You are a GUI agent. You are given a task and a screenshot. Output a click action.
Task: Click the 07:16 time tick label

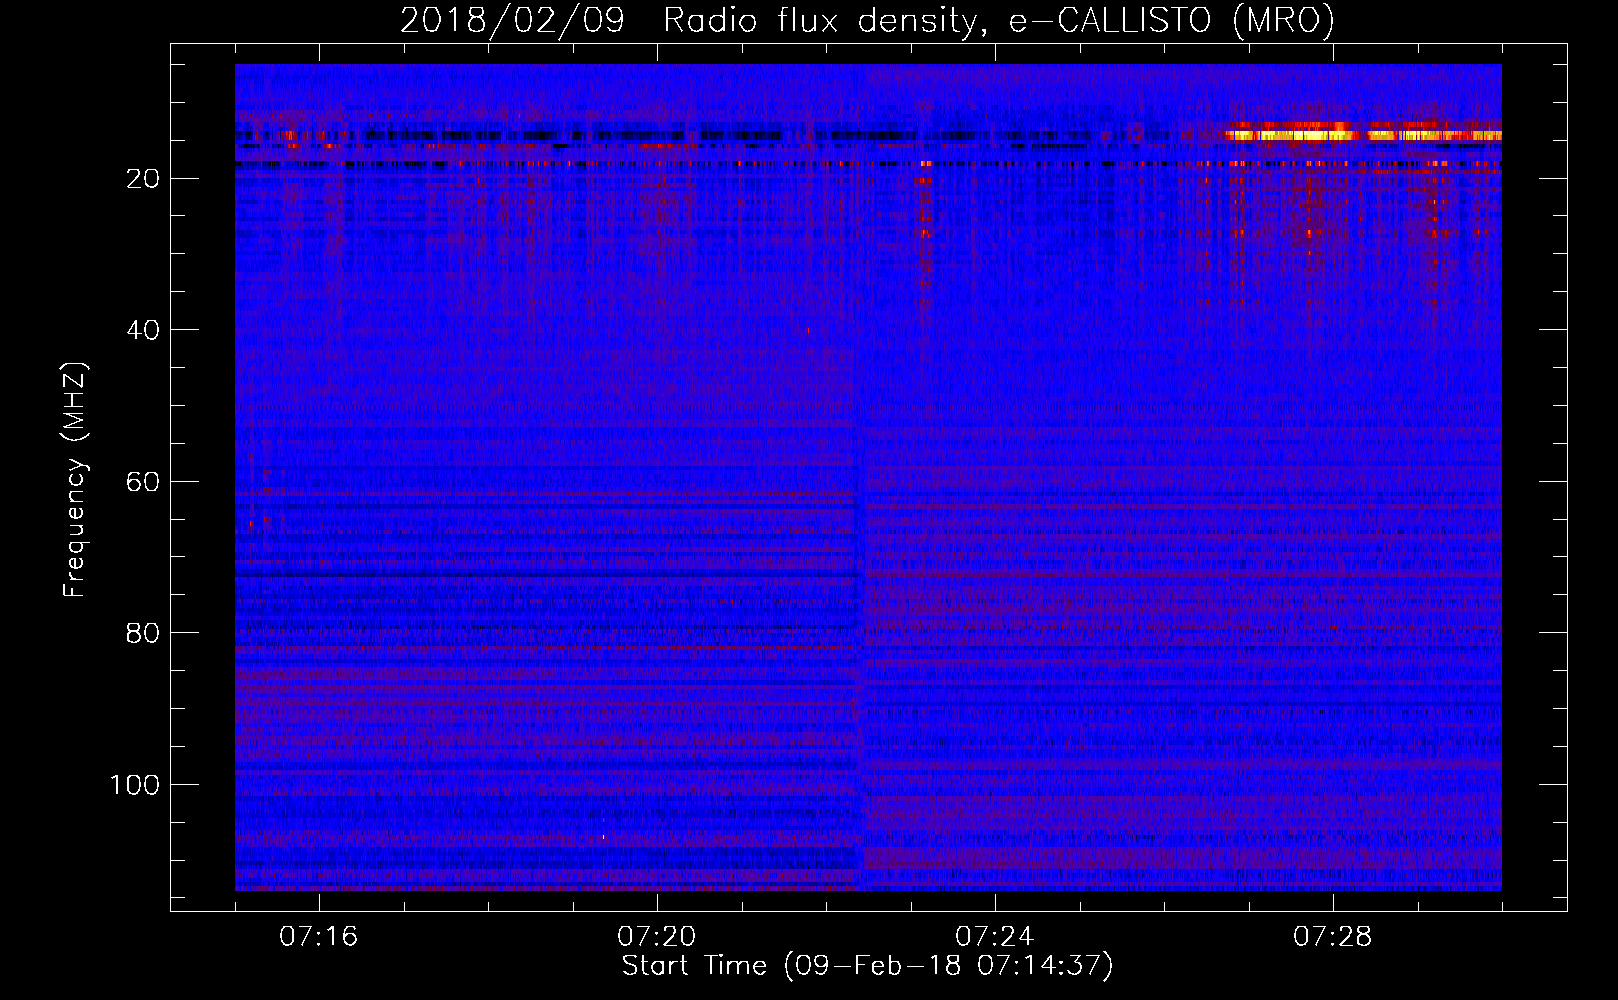pyautogui.click(x=318, y=937)
